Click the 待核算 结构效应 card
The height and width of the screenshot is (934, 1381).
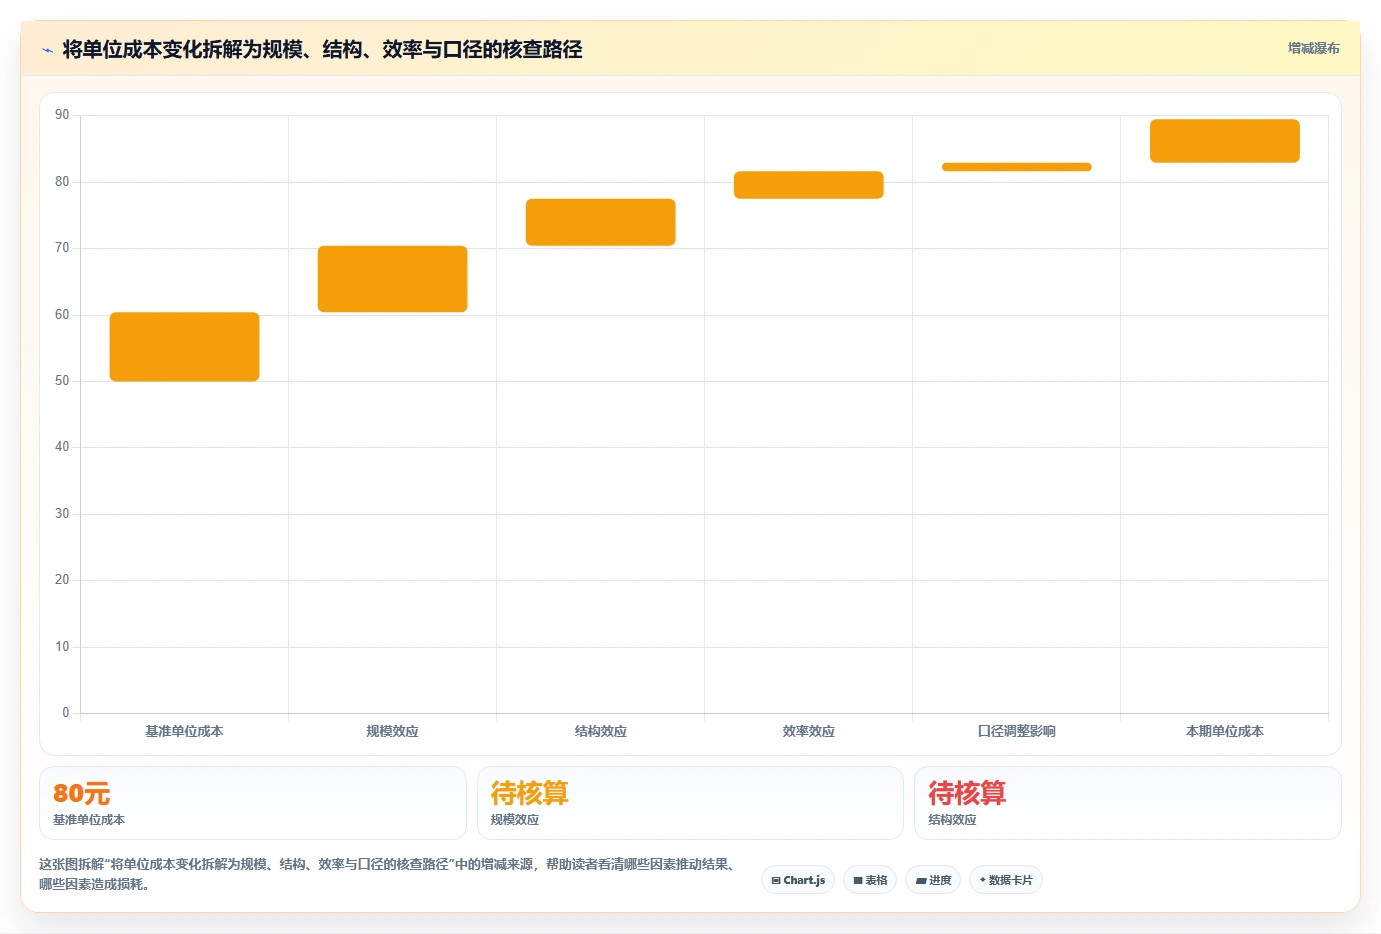(x=1128, y=803)
